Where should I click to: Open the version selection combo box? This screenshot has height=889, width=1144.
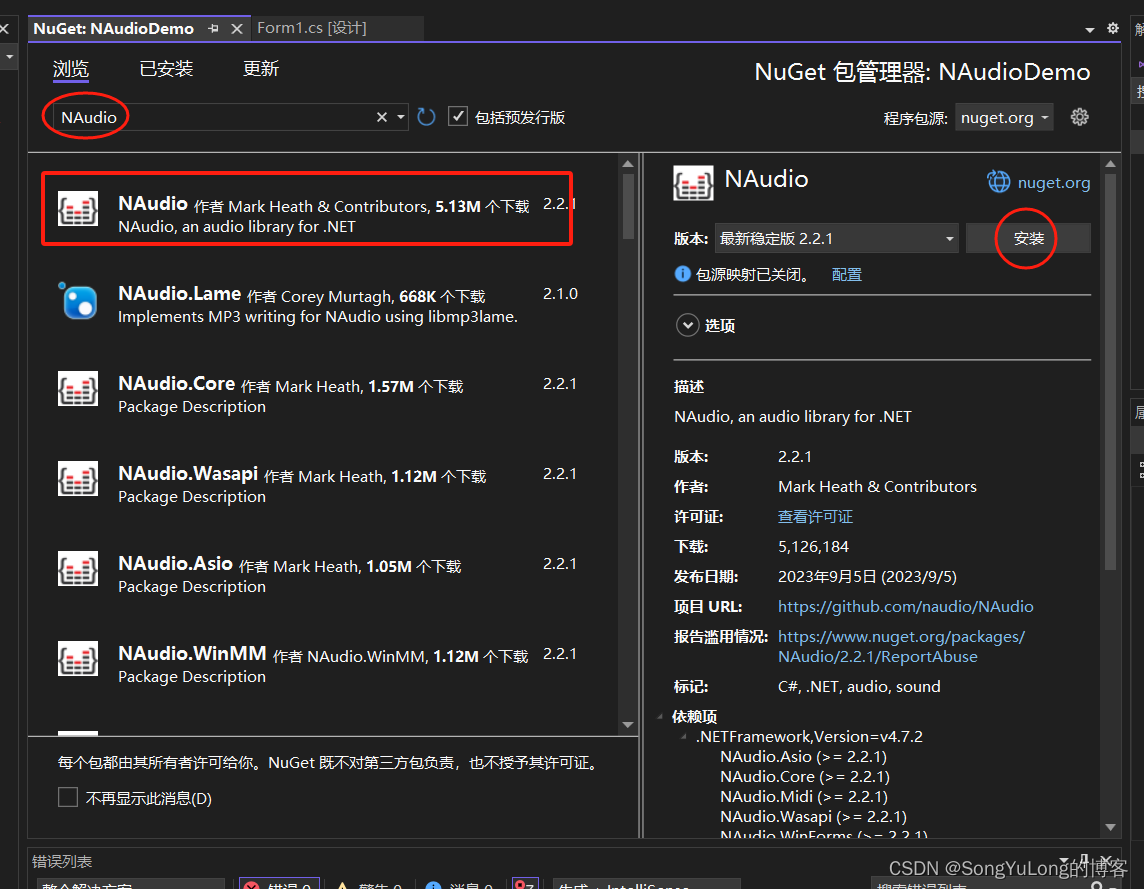(x=836, y=239)
